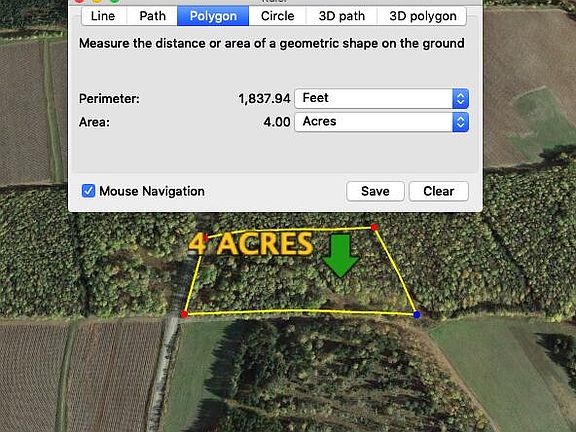Viewport: 576px width, 432px height.
Task: Open the Acres area unit dropdown
Action: pos(381,122)
